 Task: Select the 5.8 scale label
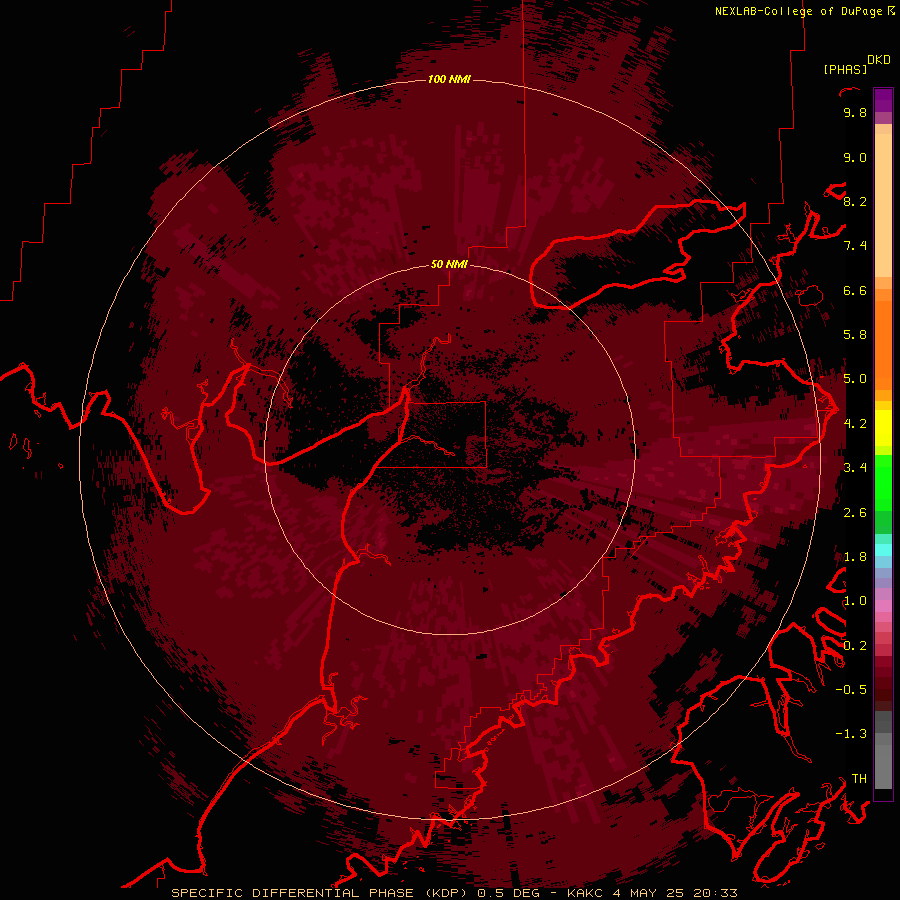tap(855, 335)
